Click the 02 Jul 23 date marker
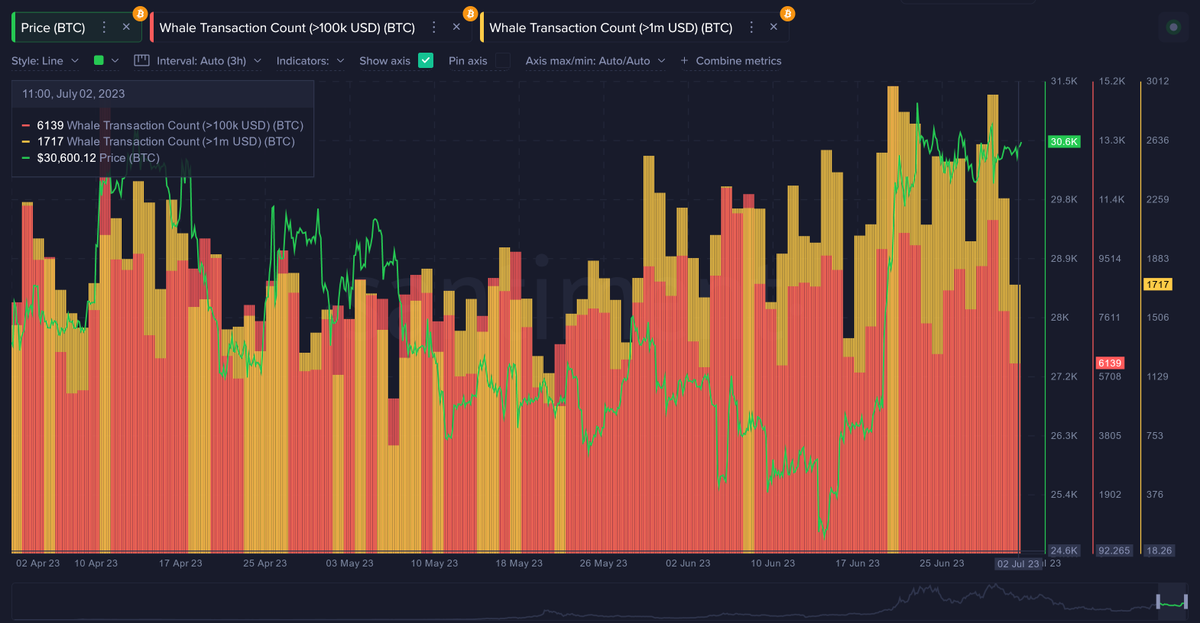The height and width of the screenshot is (623, 1200). coord(1016,564)
